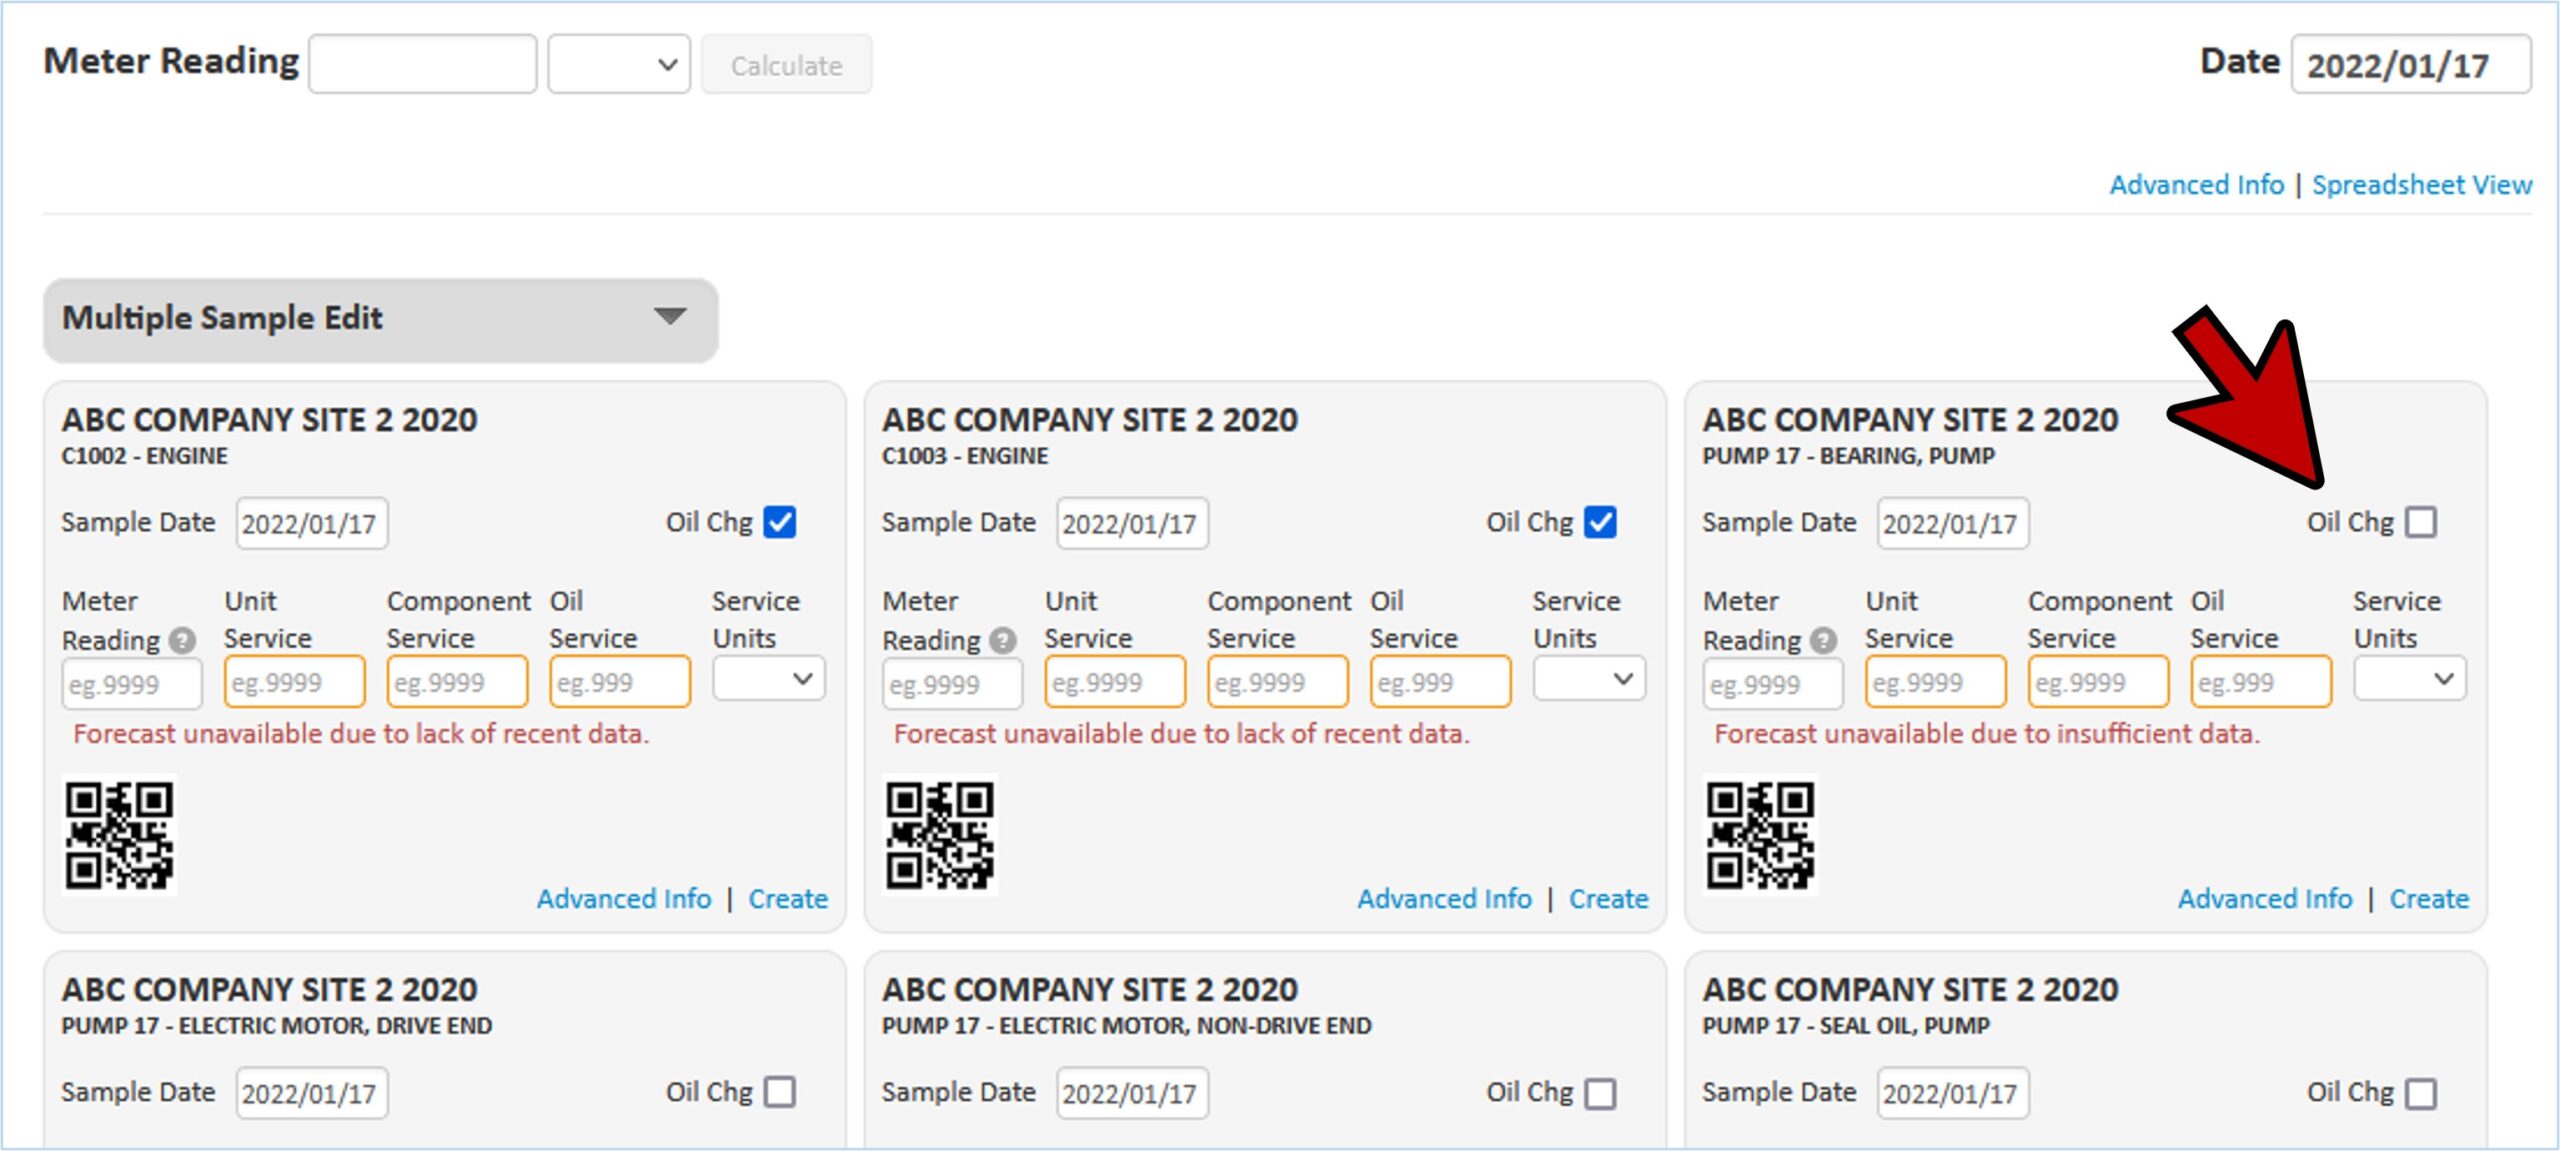Click help icon in PUMP 17 BEARING card

(x=1823, y=640)
